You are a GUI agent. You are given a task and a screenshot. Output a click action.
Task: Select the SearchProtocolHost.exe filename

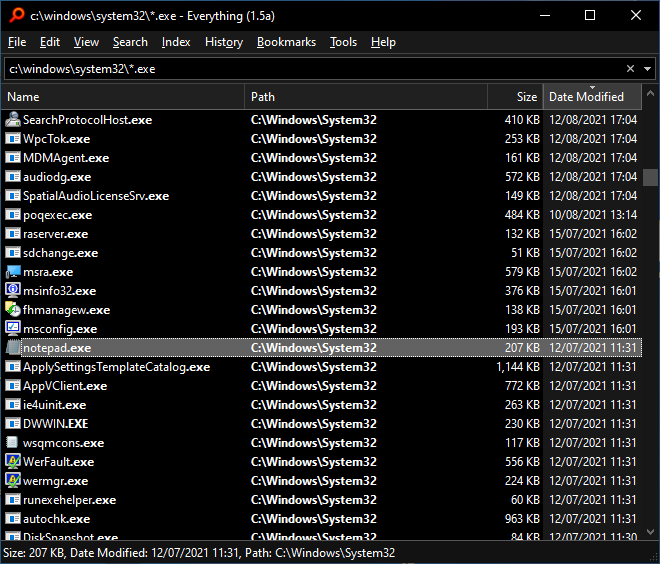click(88, 120)
